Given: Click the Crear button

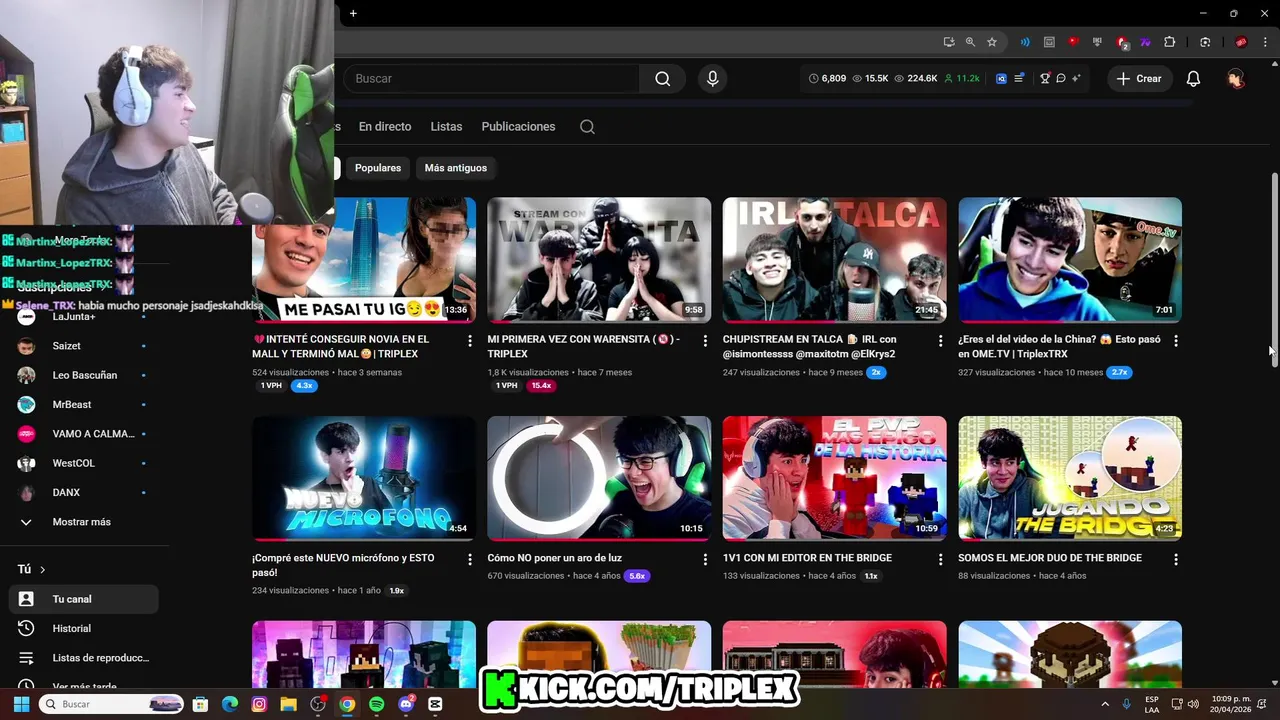Looking at the screenshot, I should click(x=1139, y=78).
